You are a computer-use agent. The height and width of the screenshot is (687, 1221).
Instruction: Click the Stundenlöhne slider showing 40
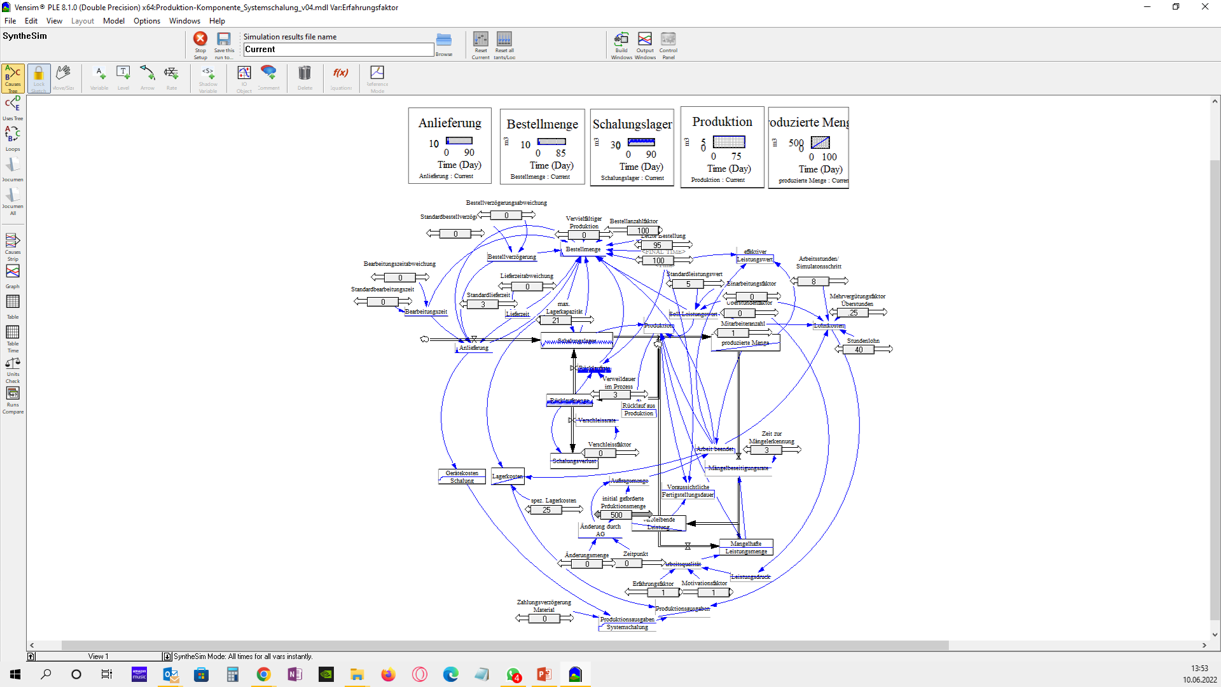tap(862, 350)
